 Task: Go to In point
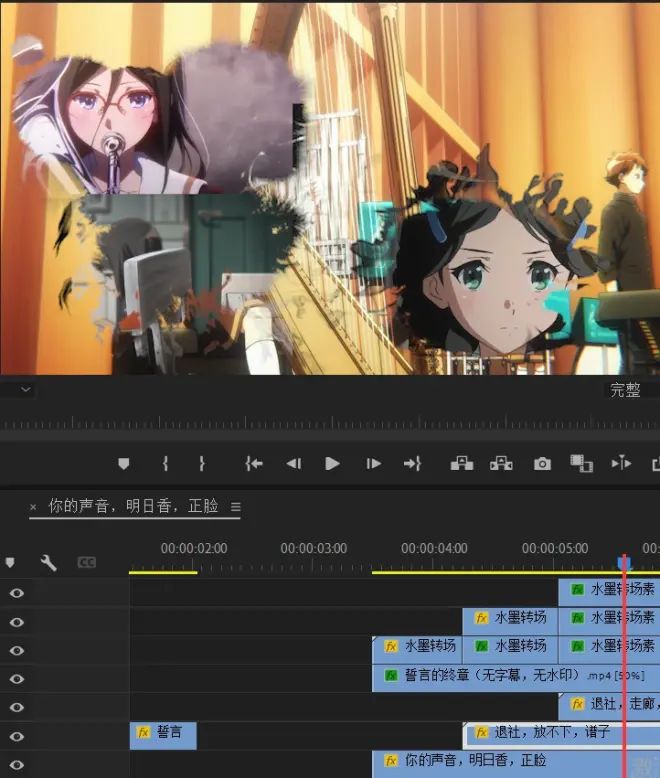point(254,464)
